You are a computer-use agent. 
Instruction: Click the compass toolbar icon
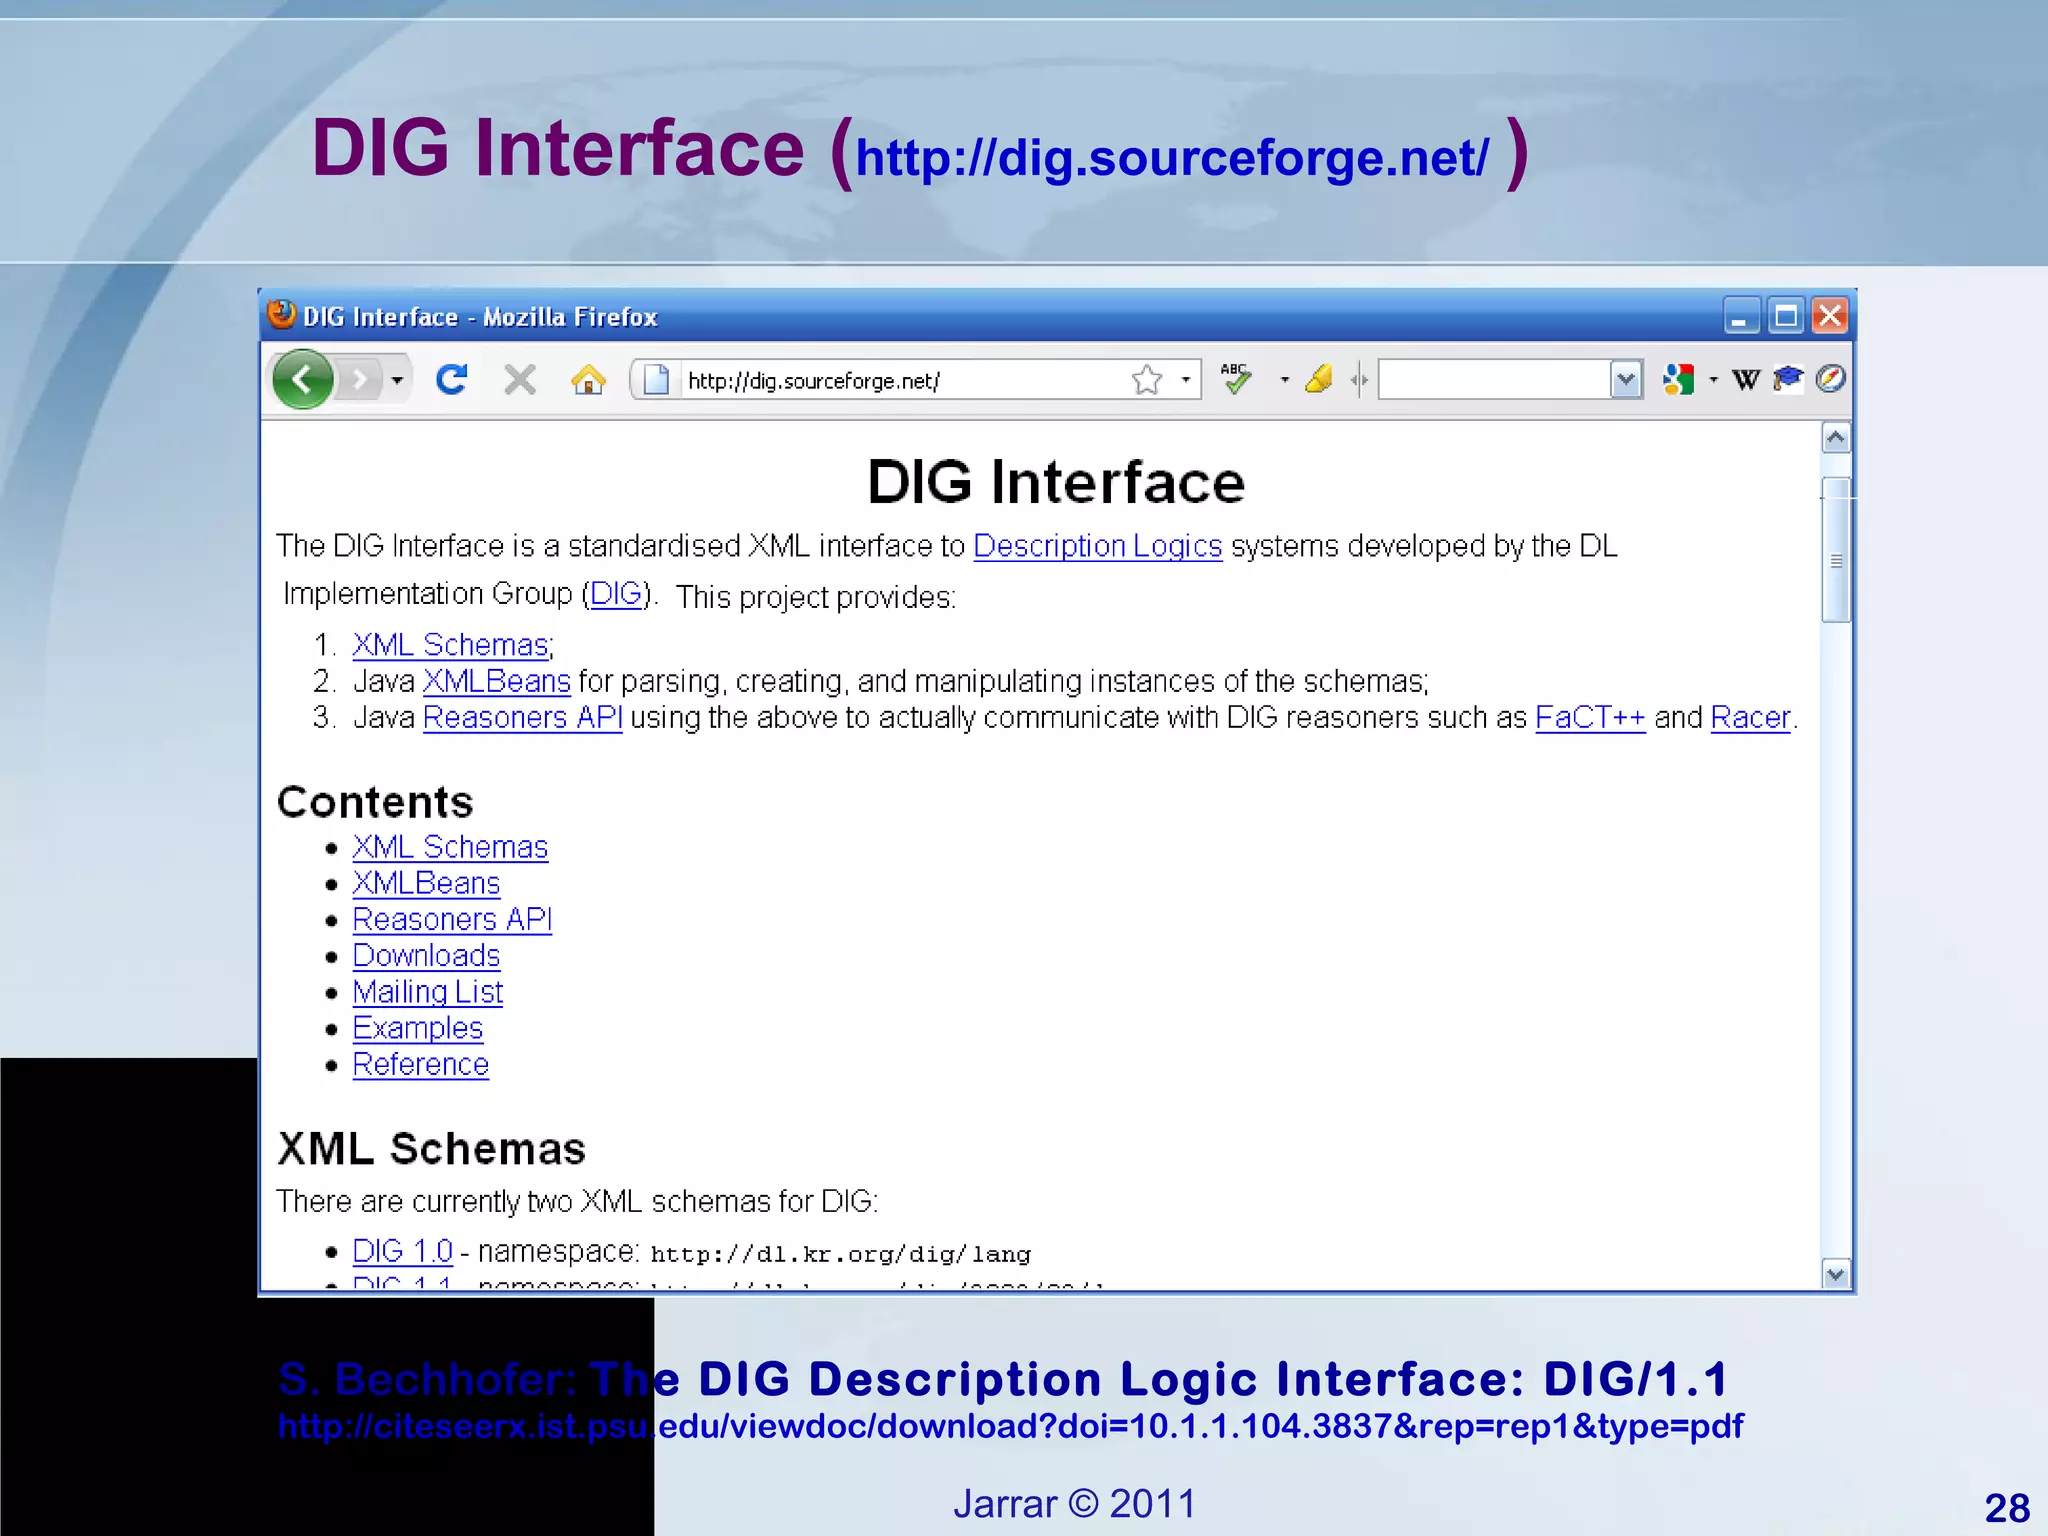1830,379
